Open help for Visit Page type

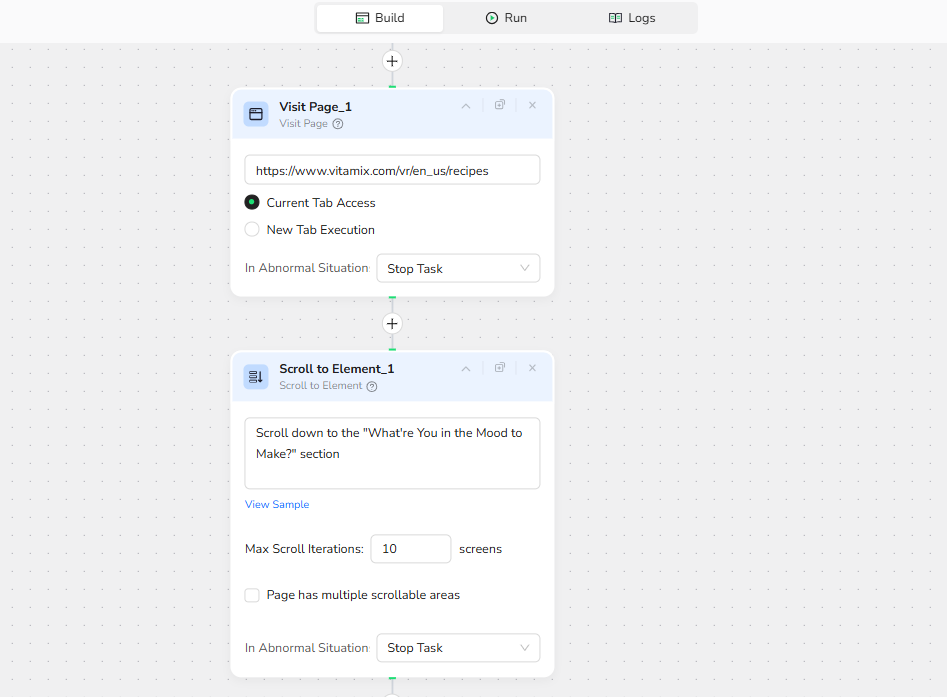(x=338, y=124)
